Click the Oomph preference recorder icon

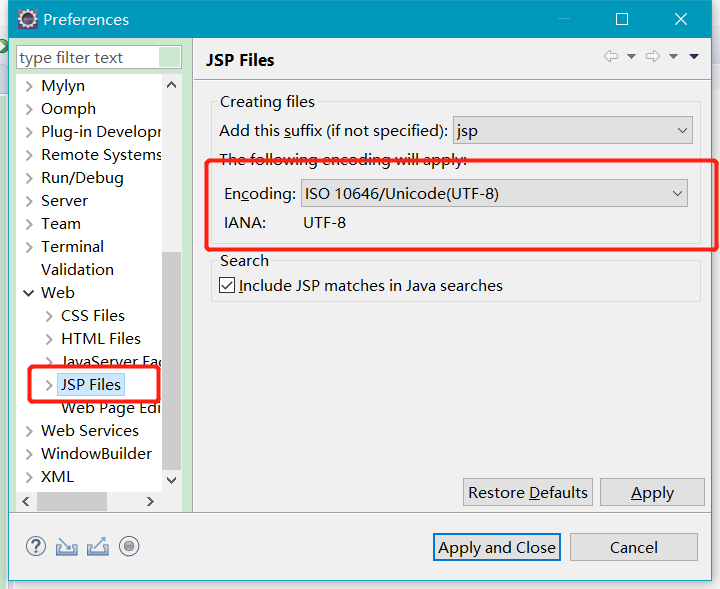(x=128, y=546)
